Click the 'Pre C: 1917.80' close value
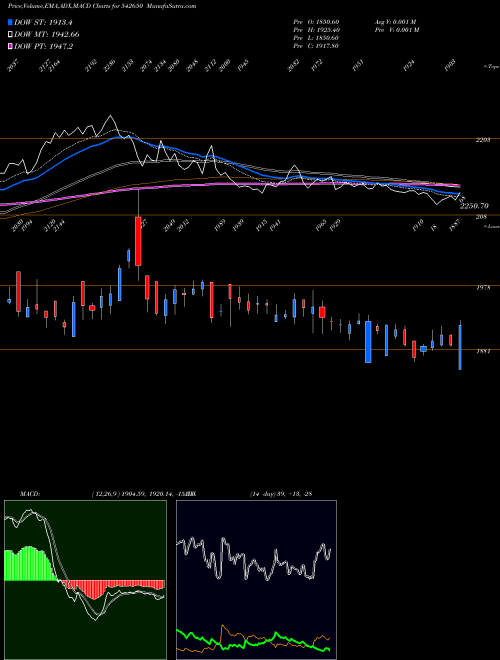 [x=316, y=46]
